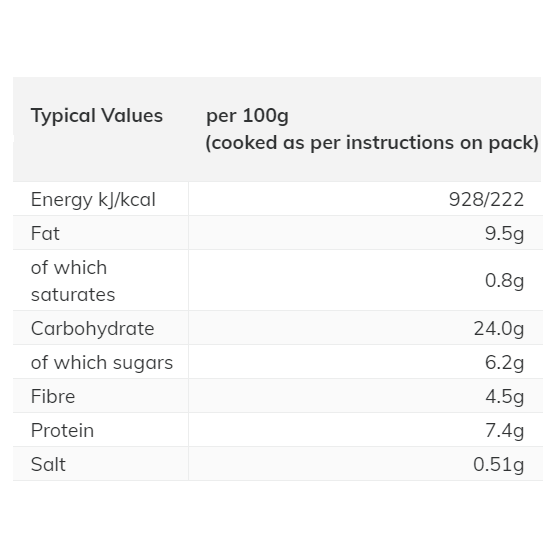Click the empty header area right of per 100g

tap(414, 116)
